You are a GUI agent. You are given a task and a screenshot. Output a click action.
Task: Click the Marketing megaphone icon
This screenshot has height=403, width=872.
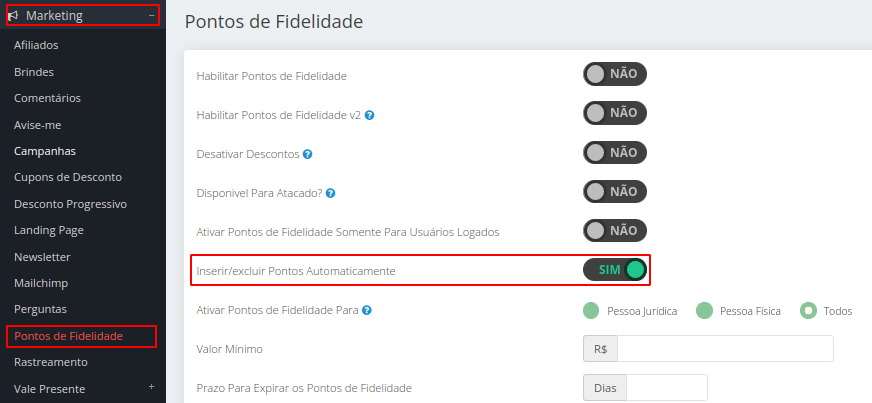pos(14,16)
